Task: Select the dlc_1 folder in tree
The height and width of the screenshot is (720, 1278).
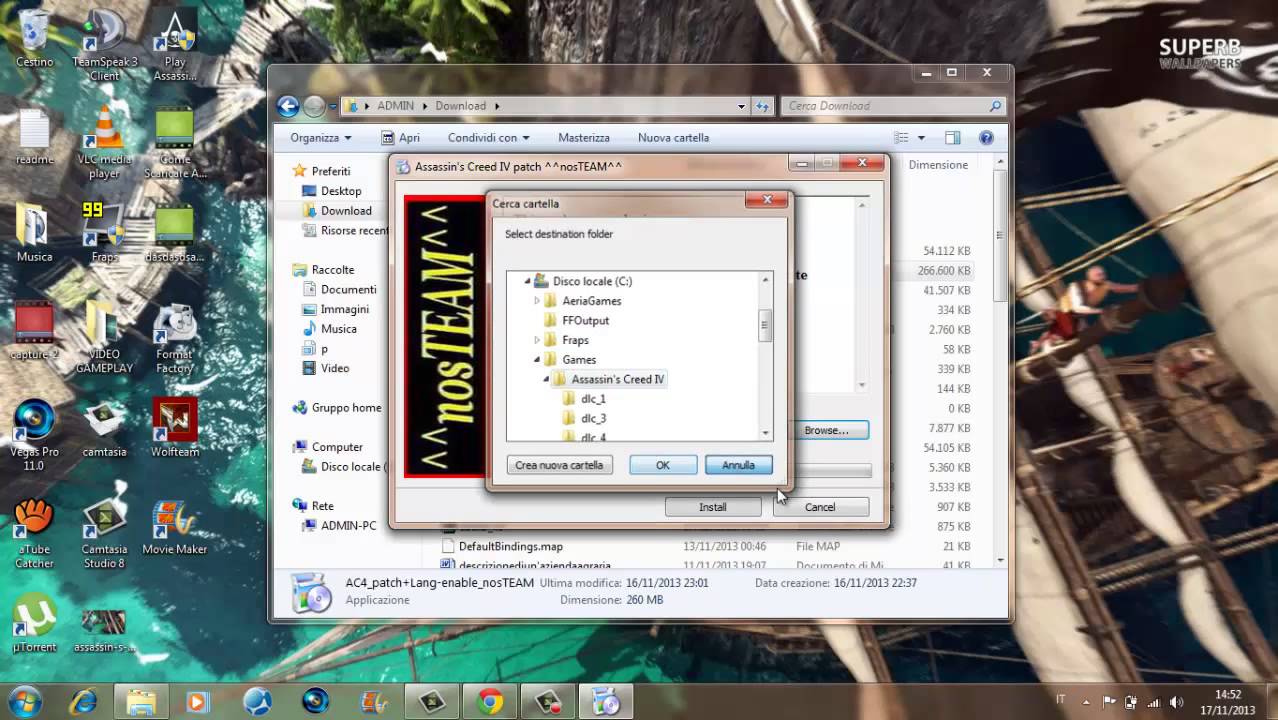Action: [x=593, y=399]
